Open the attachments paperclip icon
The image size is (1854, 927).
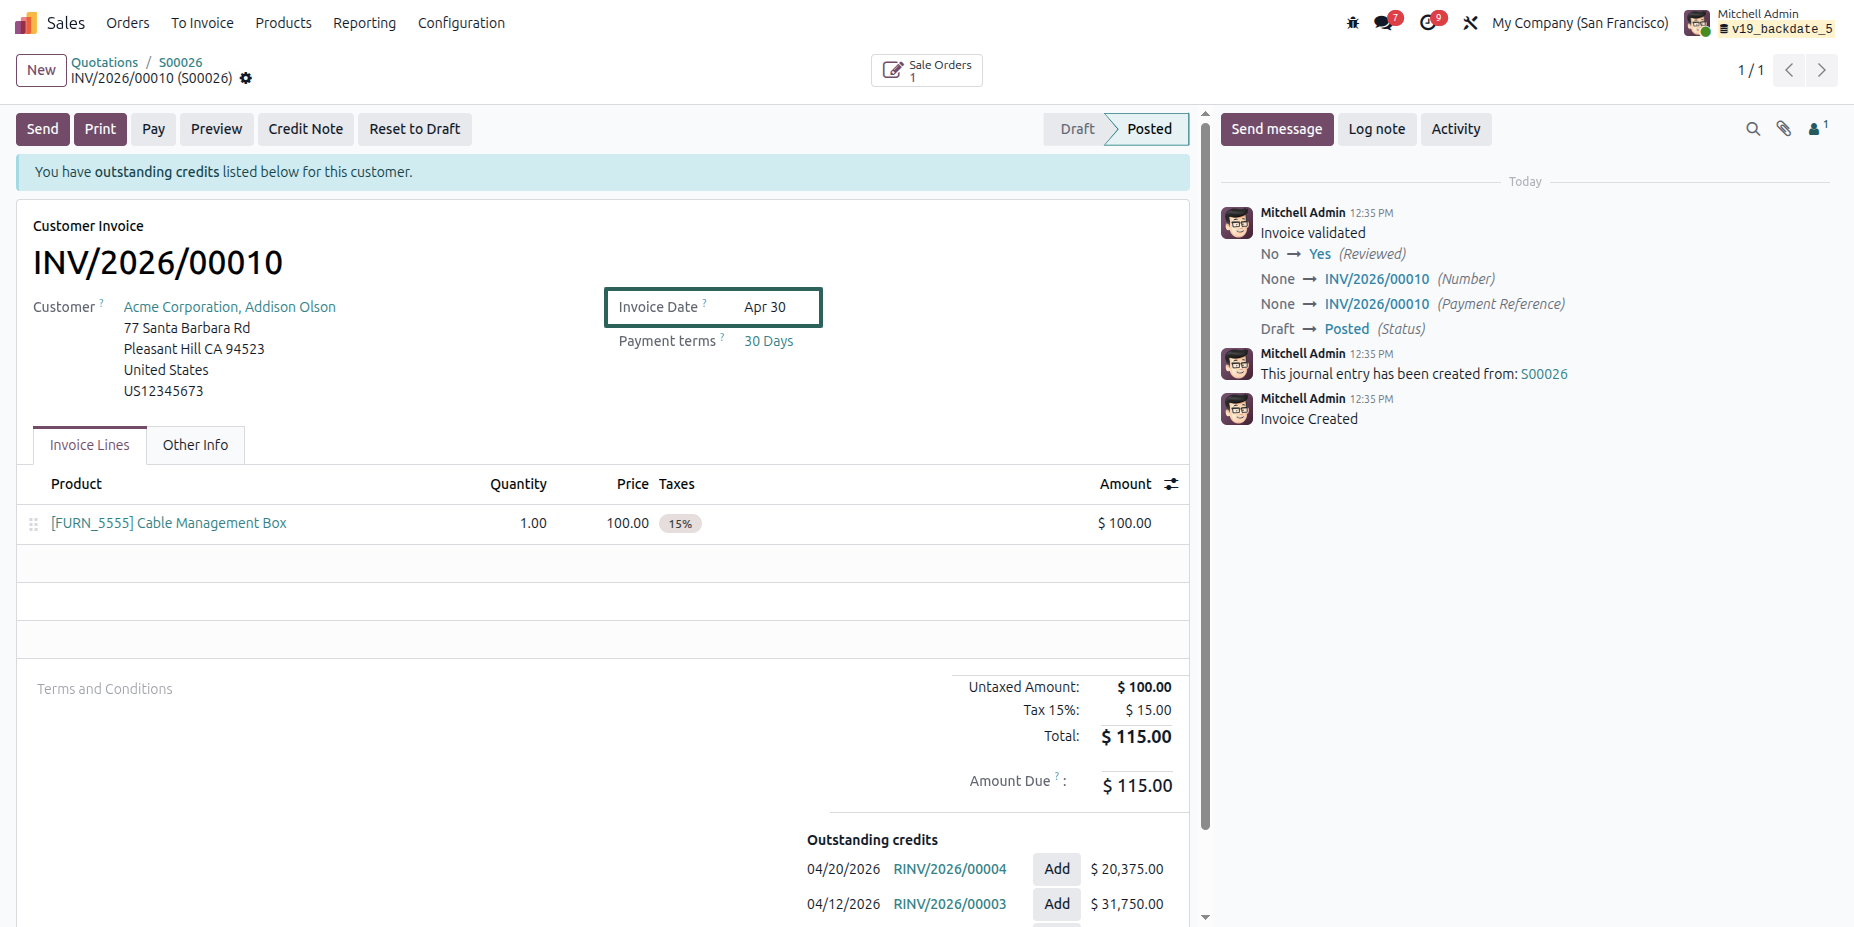pos(1784,129)
